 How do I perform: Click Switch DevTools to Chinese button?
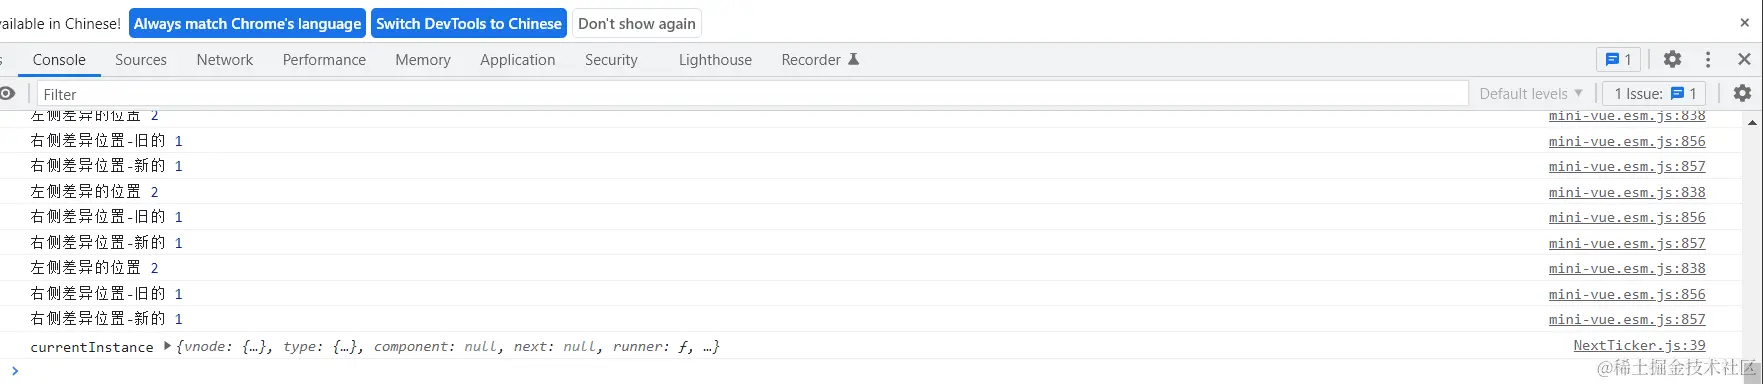pos(469,23)
